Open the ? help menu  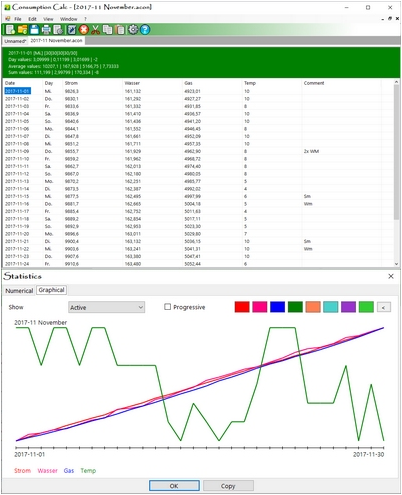coord(85,19)
